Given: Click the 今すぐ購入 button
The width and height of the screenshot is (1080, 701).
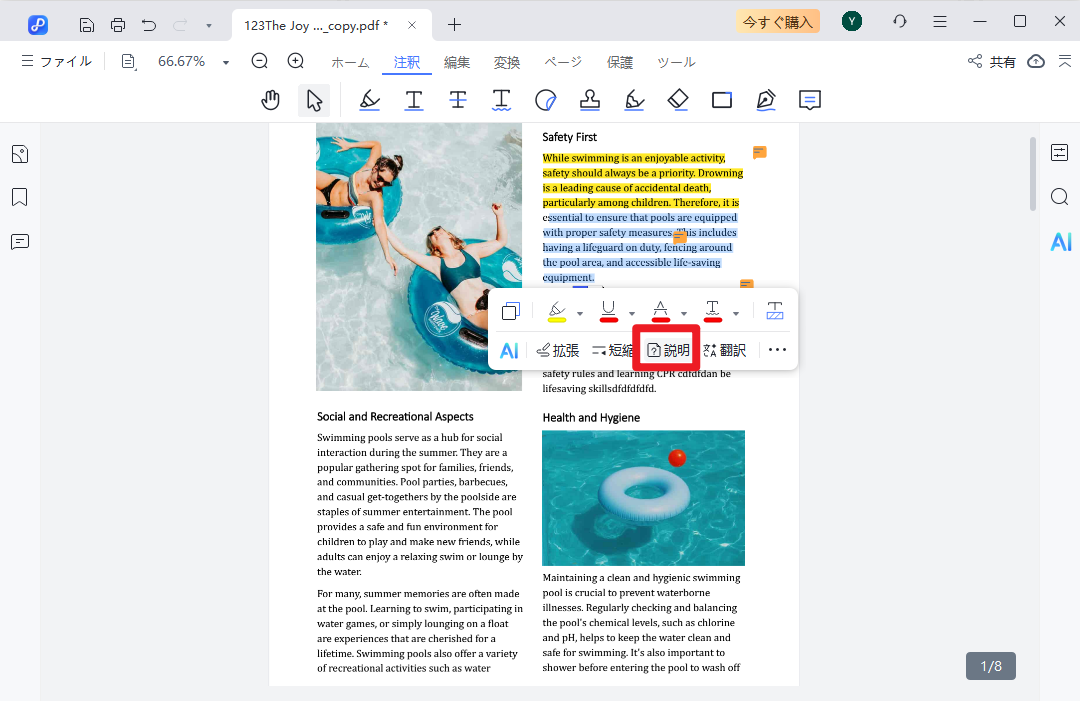Looking at the screenshot, I should coord(777,22).
